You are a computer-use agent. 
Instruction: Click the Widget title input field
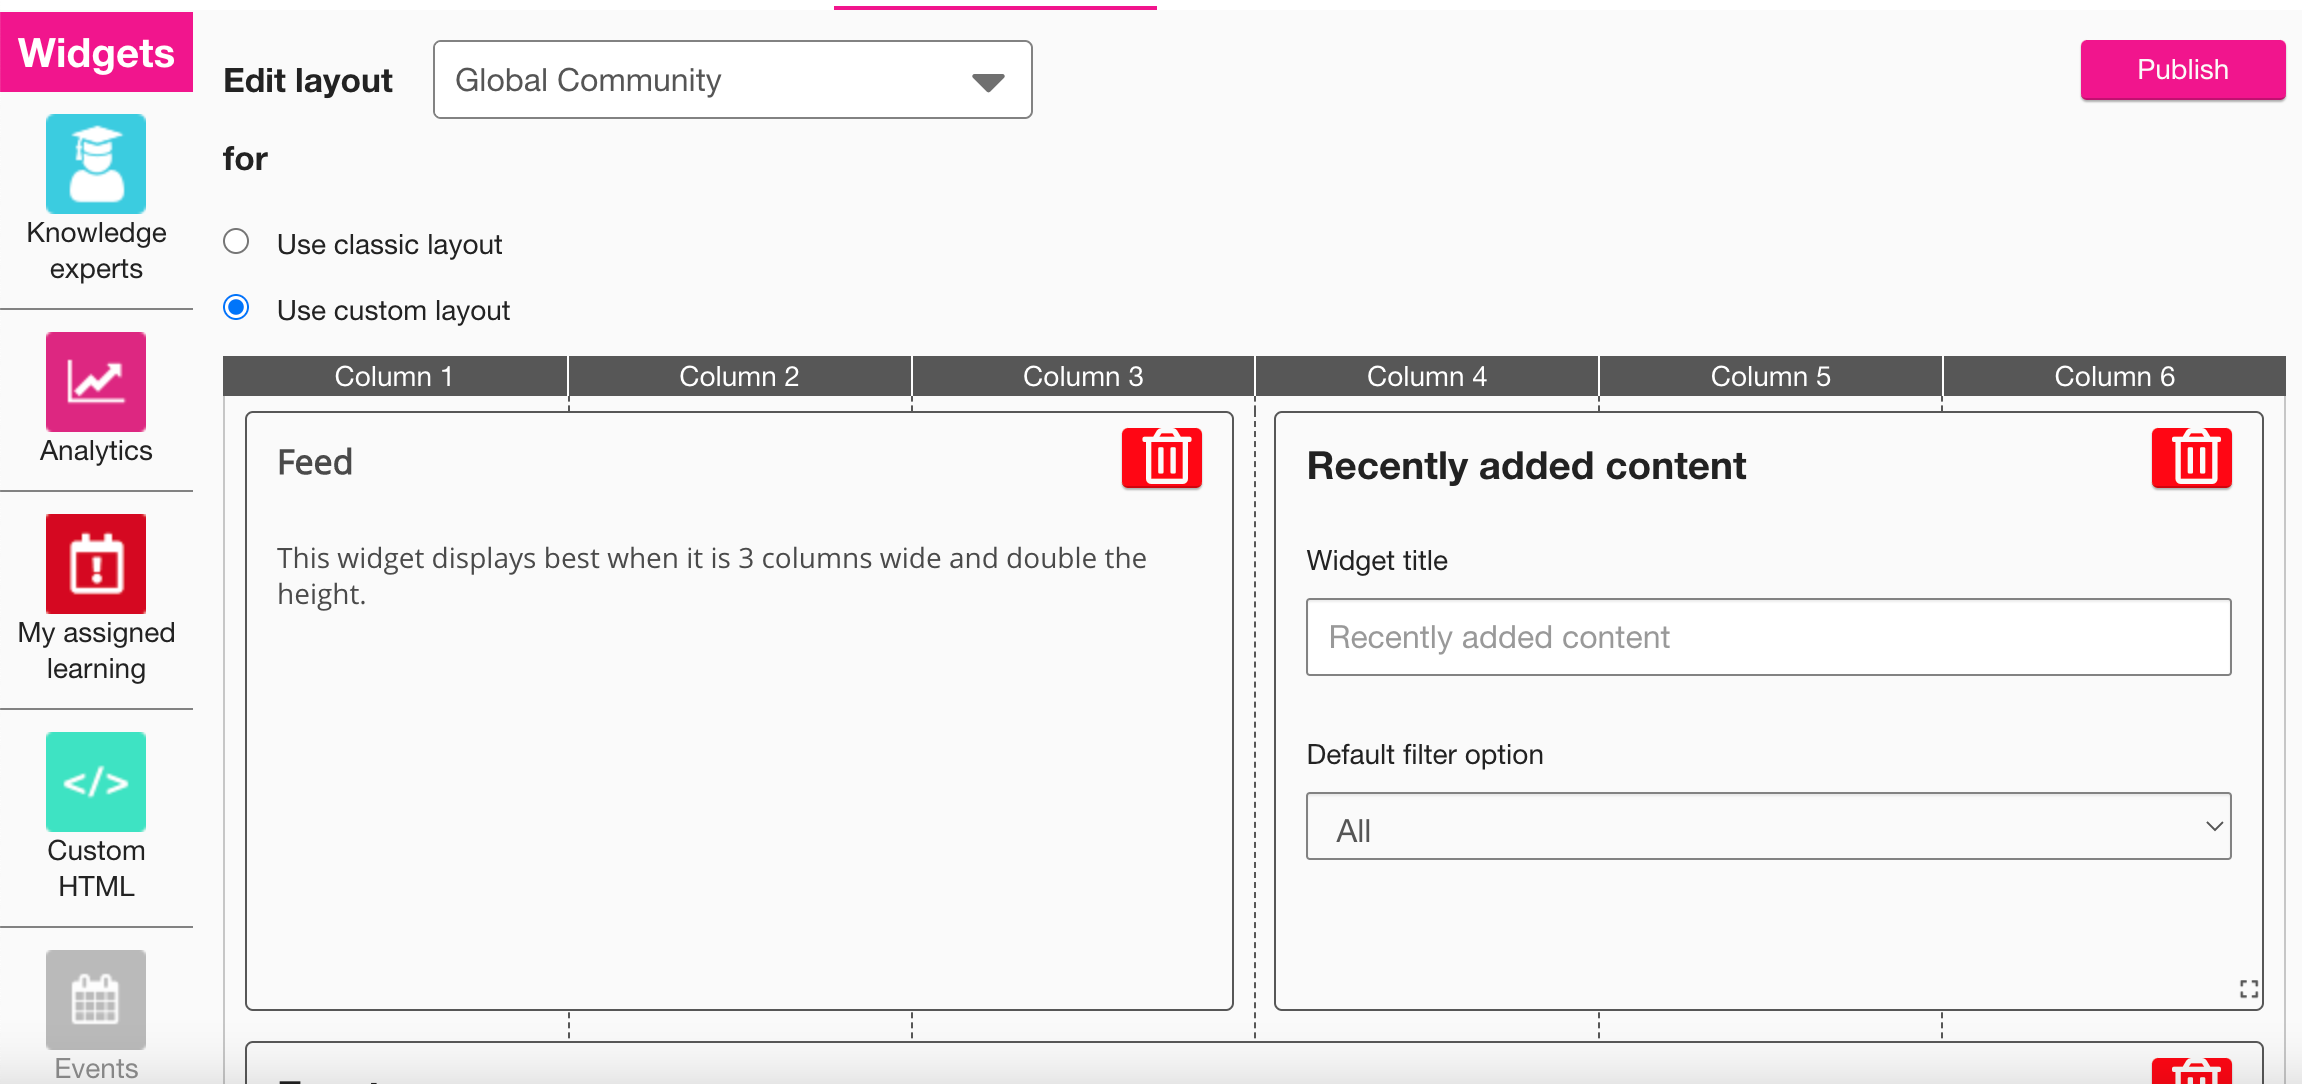pyautogui.click(x=1767, y=637)
